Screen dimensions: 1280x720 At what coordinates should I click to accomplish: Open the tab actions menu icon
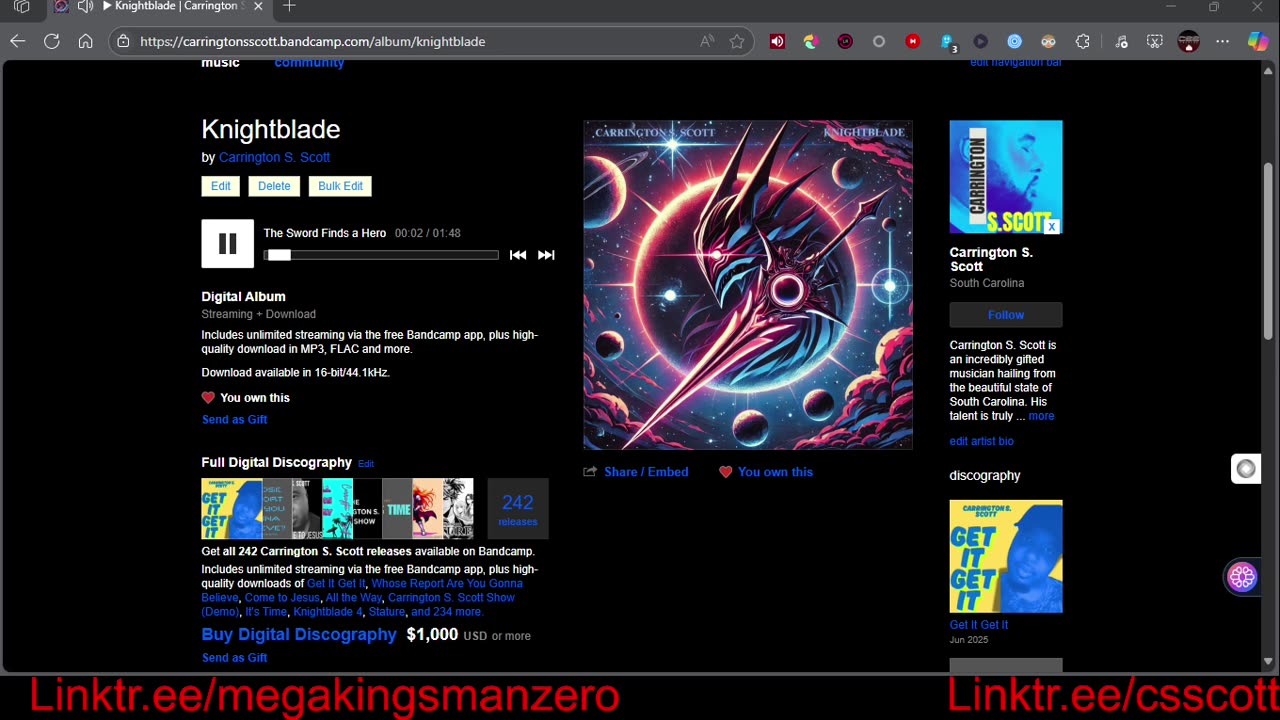pos(21,7)
